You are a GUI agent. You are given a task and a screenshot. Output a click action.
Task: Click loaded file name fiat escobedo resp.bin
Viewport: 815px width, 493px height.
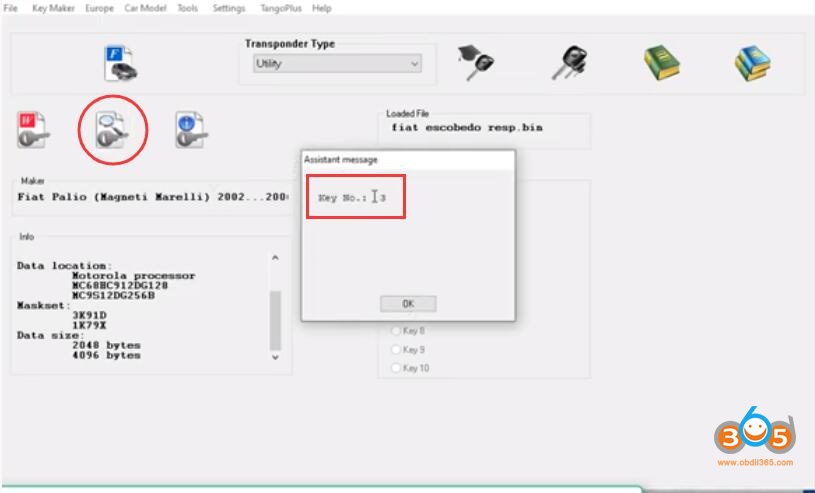pos(467,127)
